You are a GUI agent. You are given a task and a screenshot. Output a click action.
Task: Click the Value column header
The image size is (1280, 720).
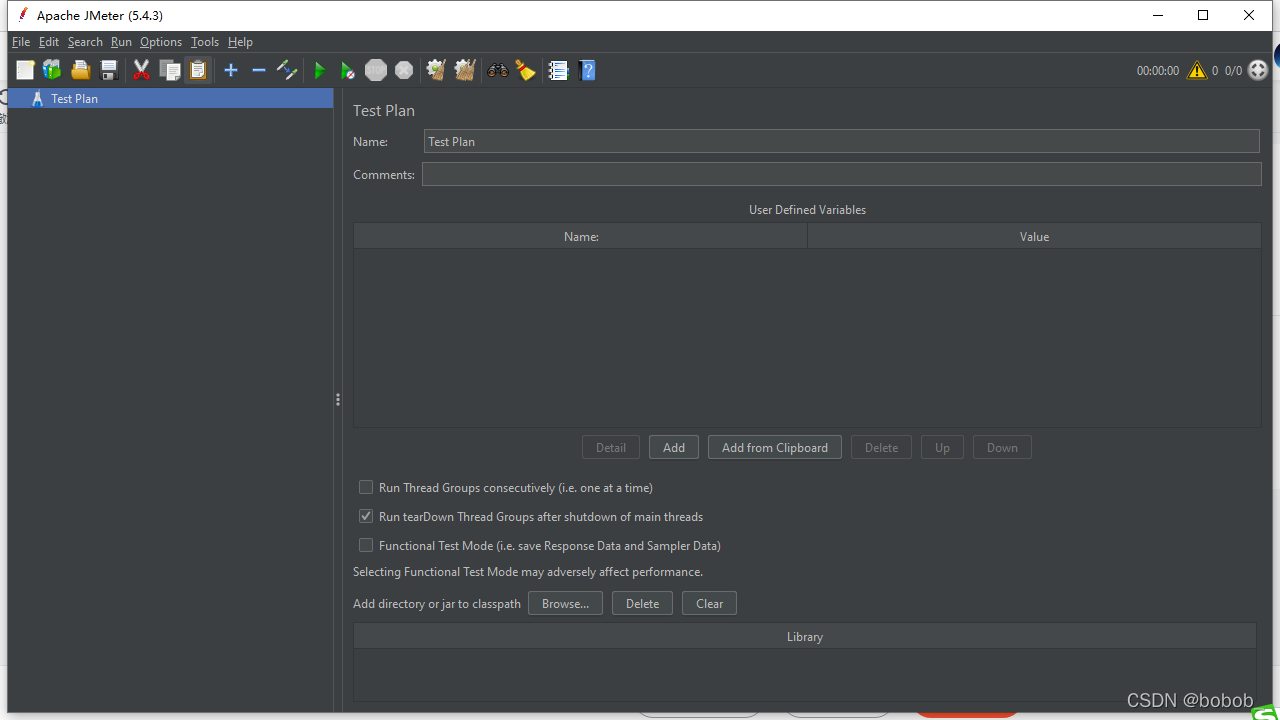tap(1034, 237)
